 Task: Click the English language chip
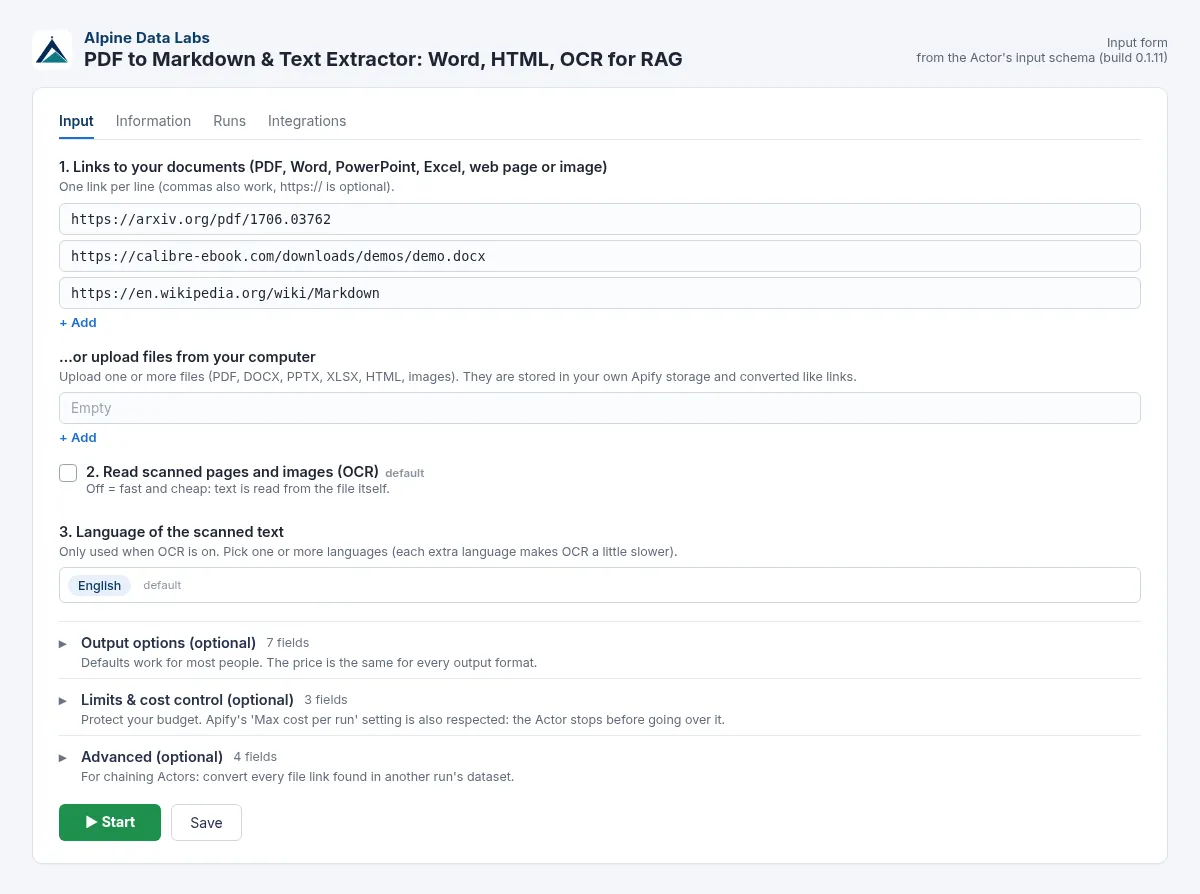pyautogui.click(x=99, y=586)
